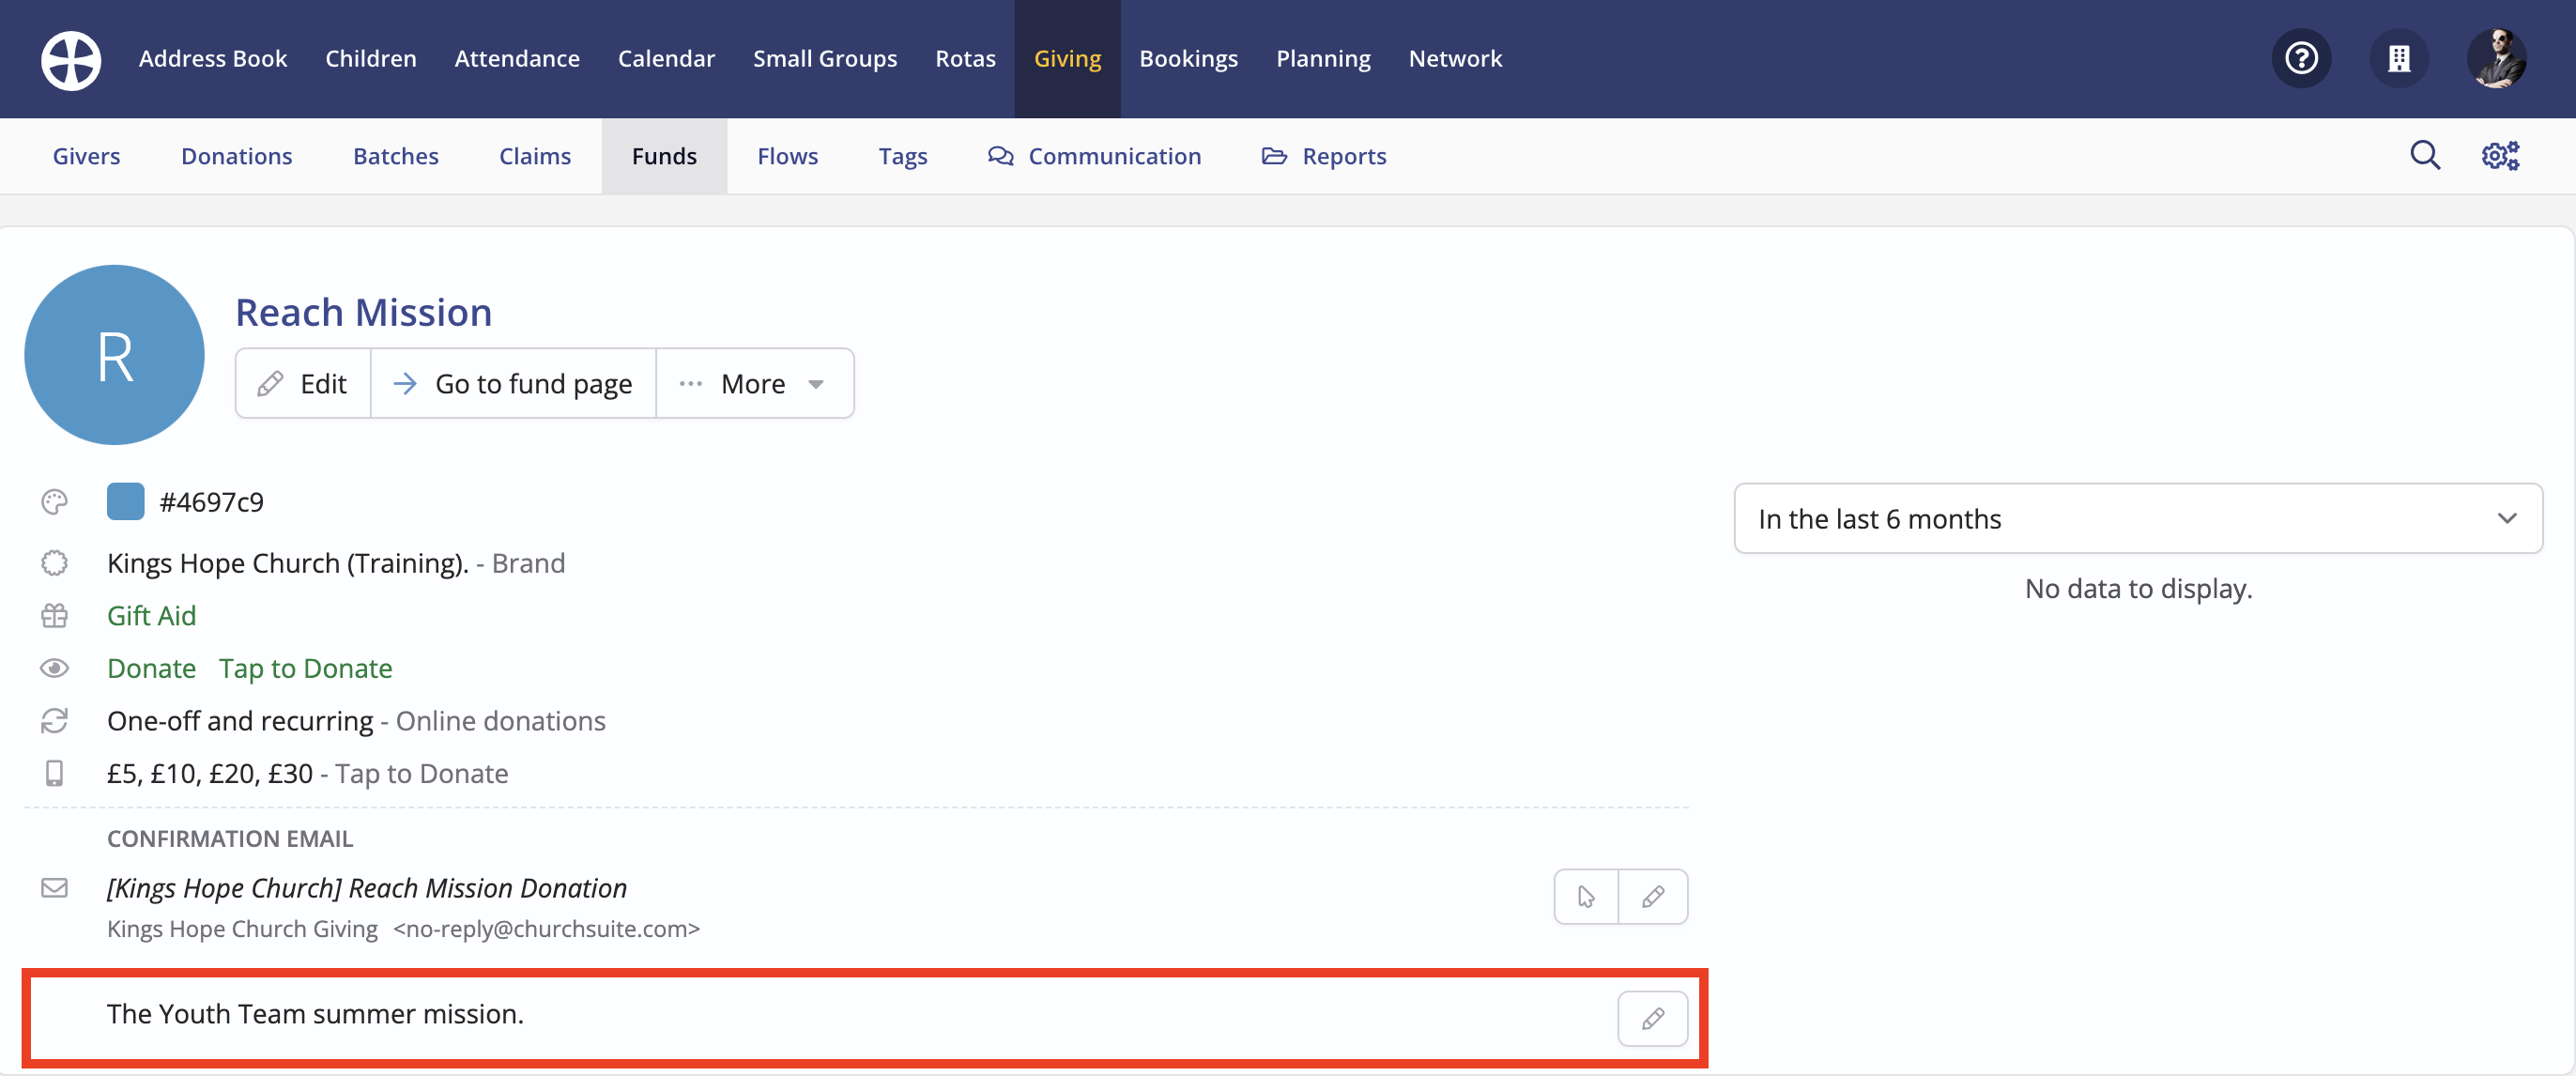
Task: Edit the confirmation email pencil button
Action: coord(1653,897)
